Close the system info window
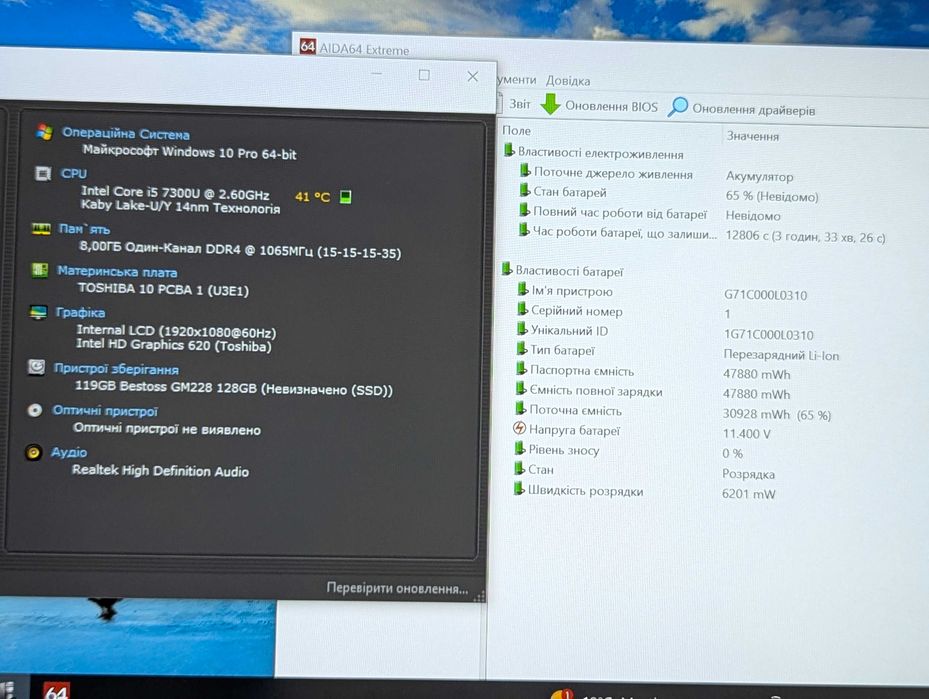This screenshot has width=929, height=699. coord(472,76)
